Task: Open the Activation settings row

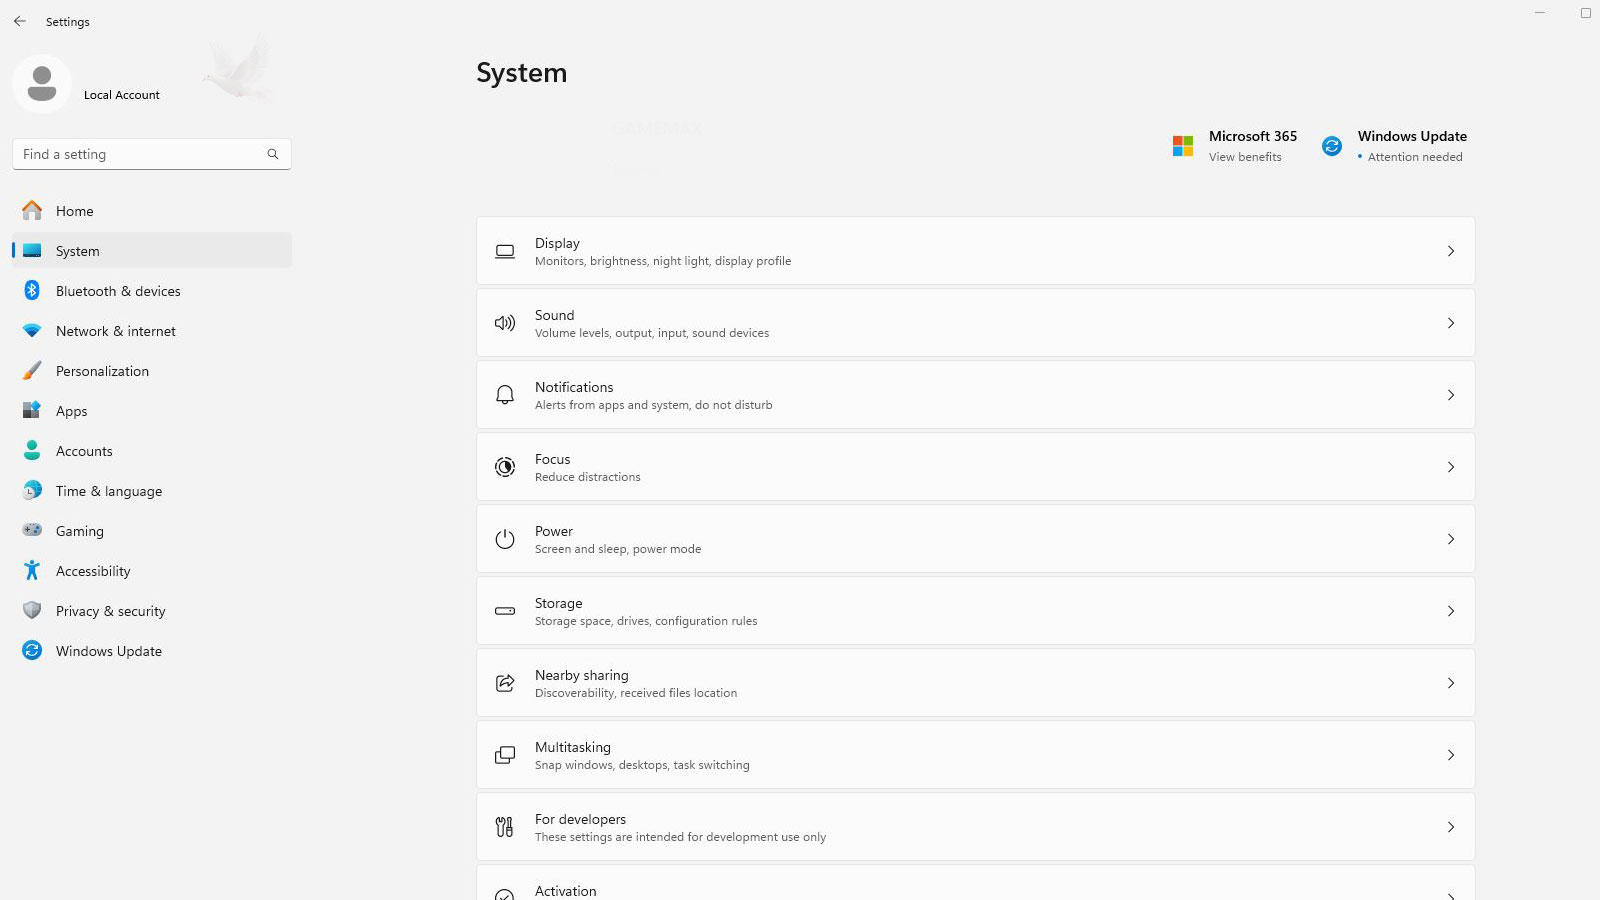Action: click(975, 882)
